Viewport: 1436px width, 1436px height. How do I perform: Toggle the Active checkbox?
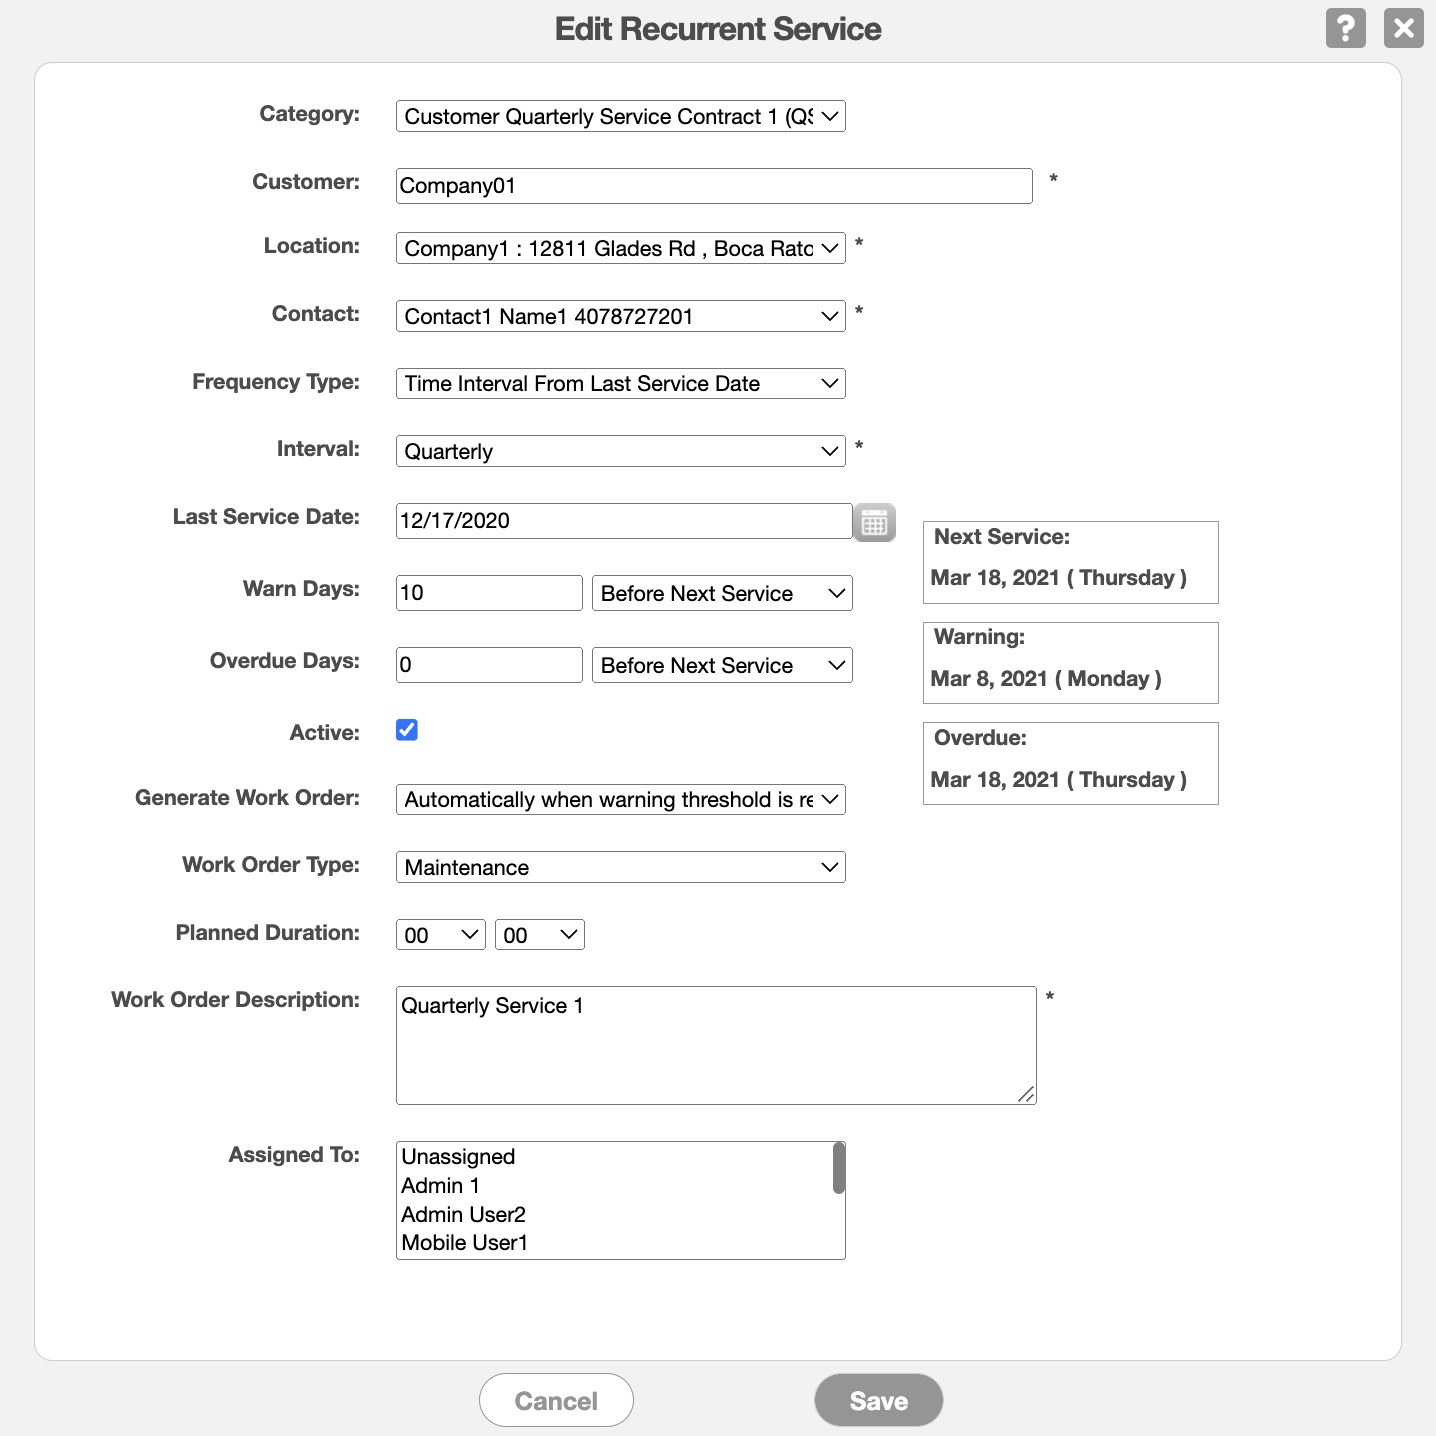click(x=407, y=730)
